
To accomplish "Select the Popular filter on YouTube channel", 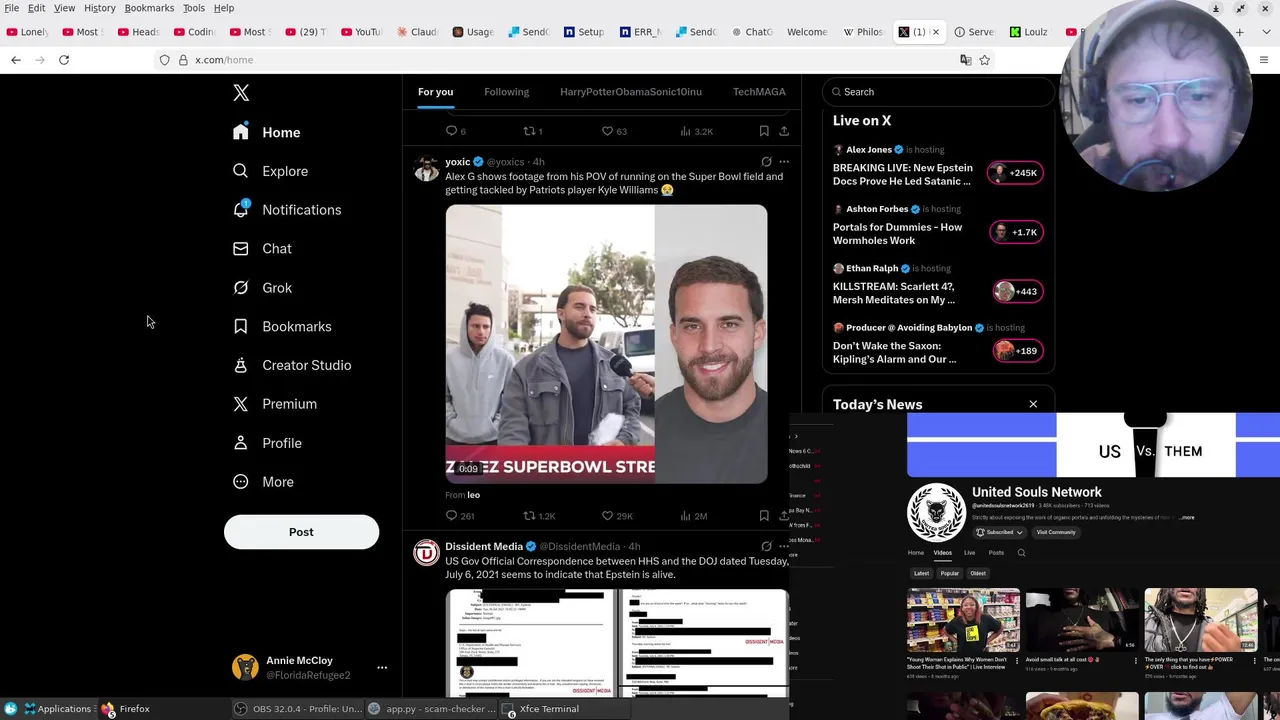I will point(949,574).
